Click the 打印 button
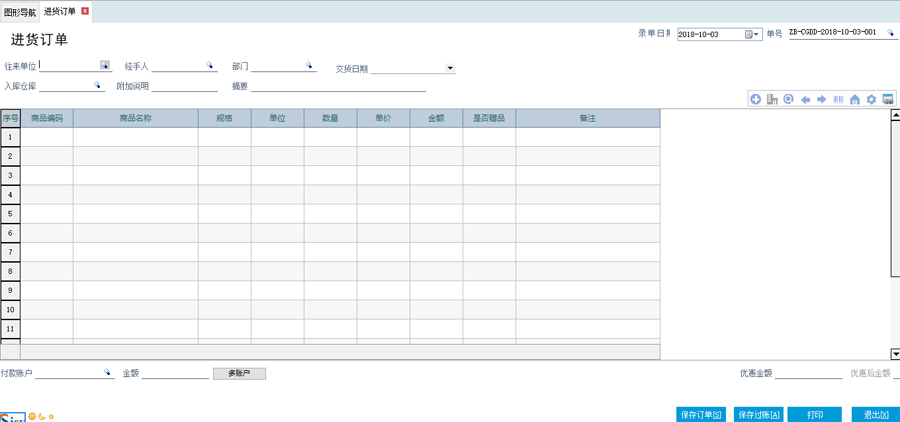This screenshot has width=900, height=422. pos(814,415)
